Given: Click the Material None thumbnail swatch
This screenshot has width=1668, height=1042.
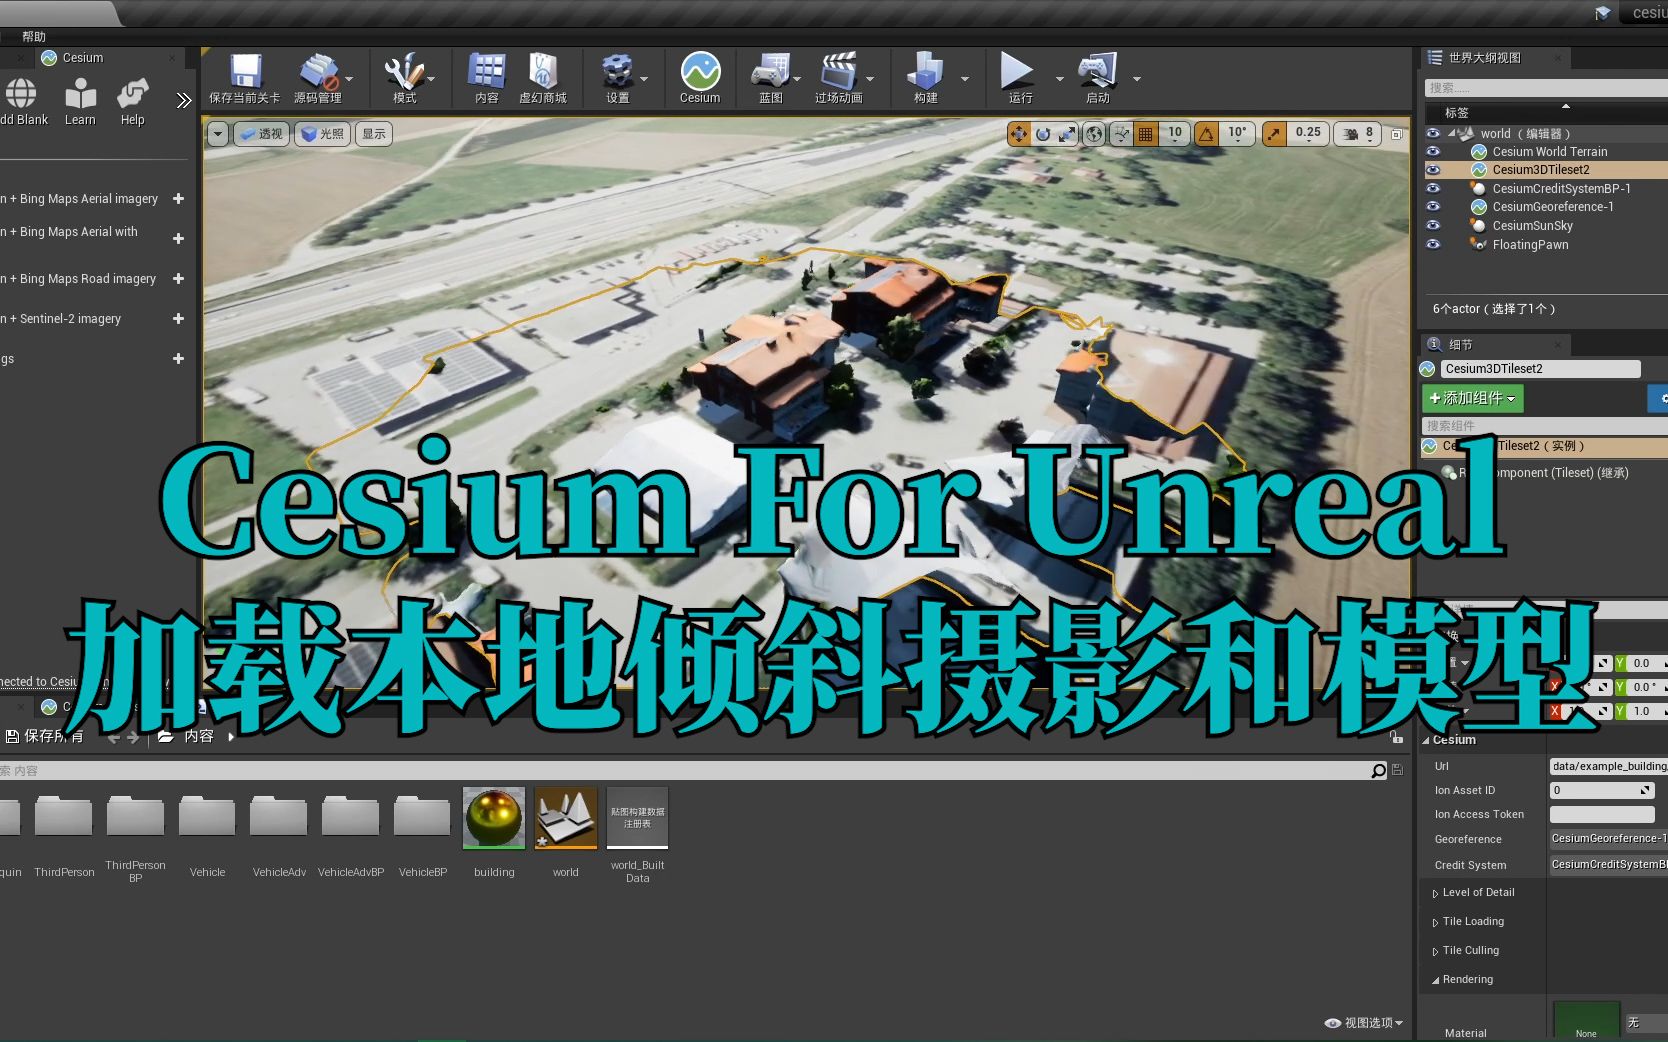Looking at the screenshot, I should 1586,1022.
